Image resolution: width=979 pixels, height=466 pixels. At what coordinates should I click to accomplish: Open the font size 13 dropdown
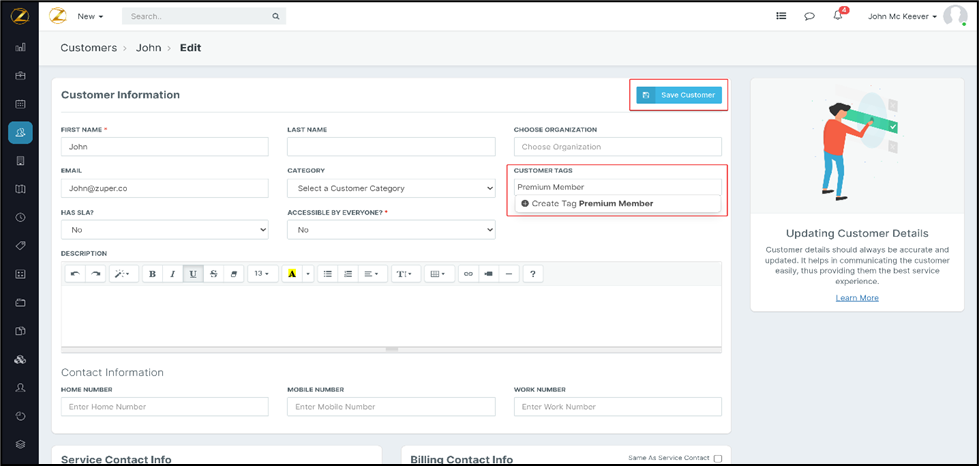pos(262,274)
